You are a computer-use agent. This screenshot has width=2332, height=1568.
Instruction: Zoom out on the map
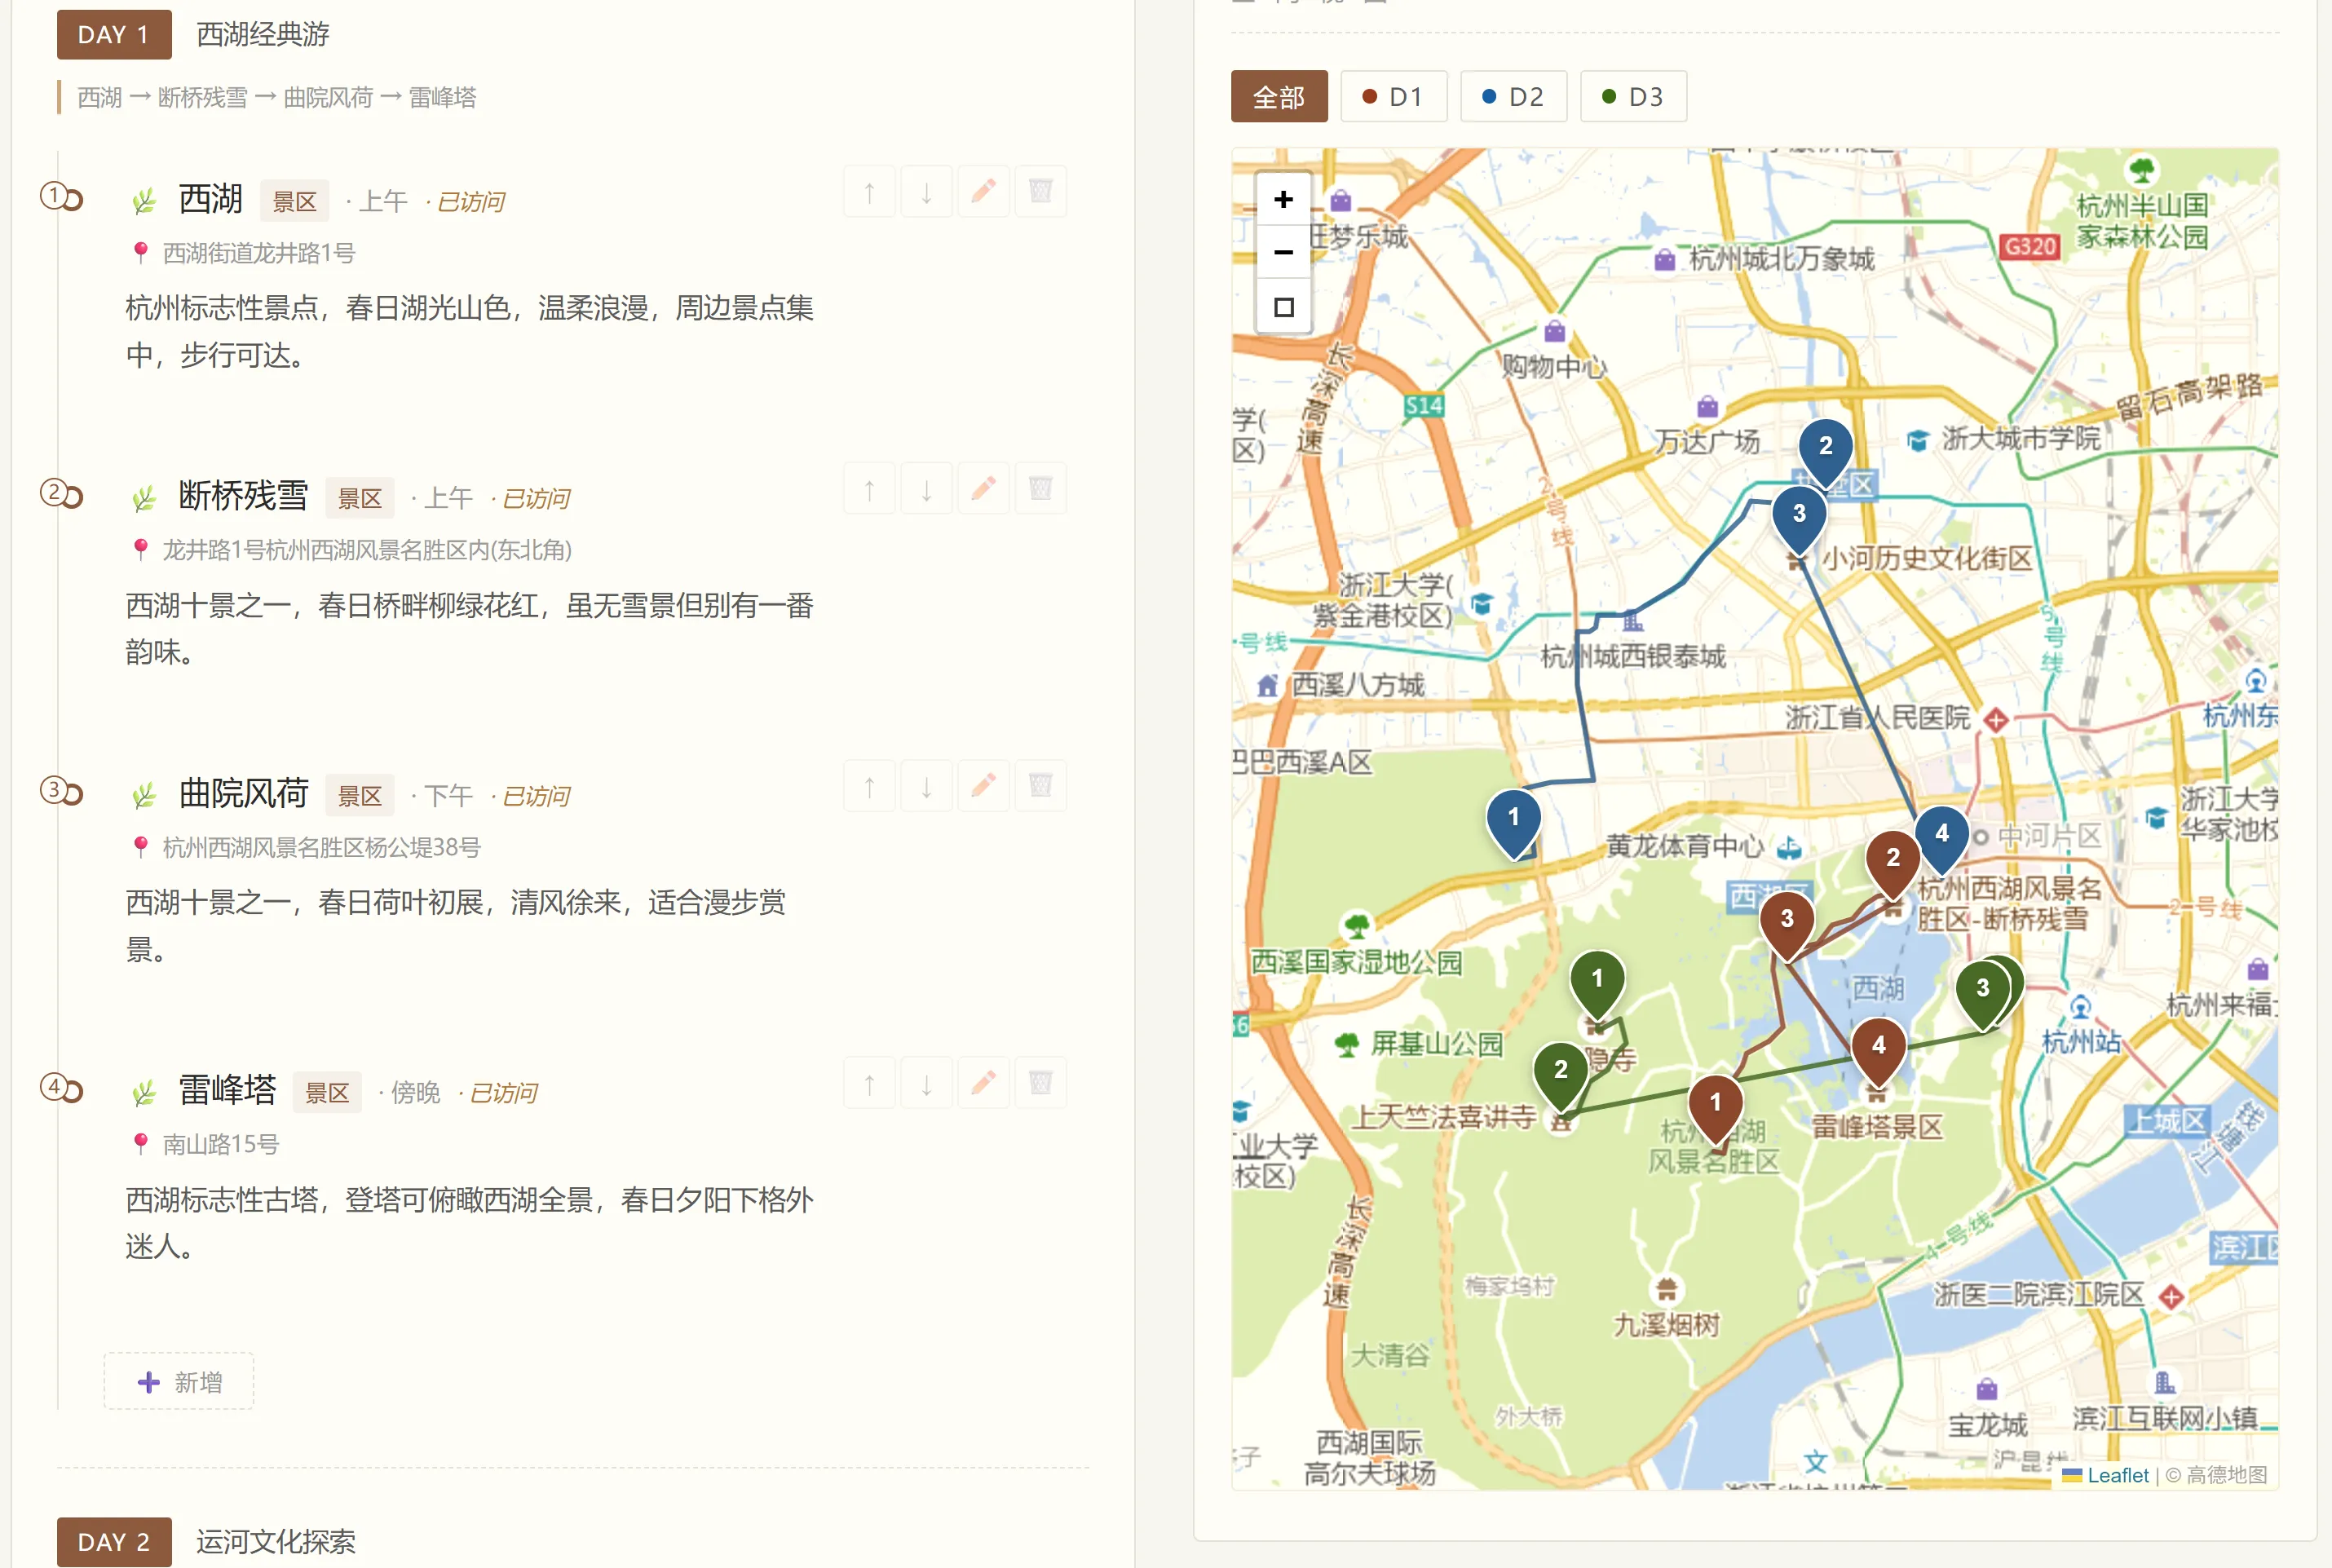pos(1283,252)
